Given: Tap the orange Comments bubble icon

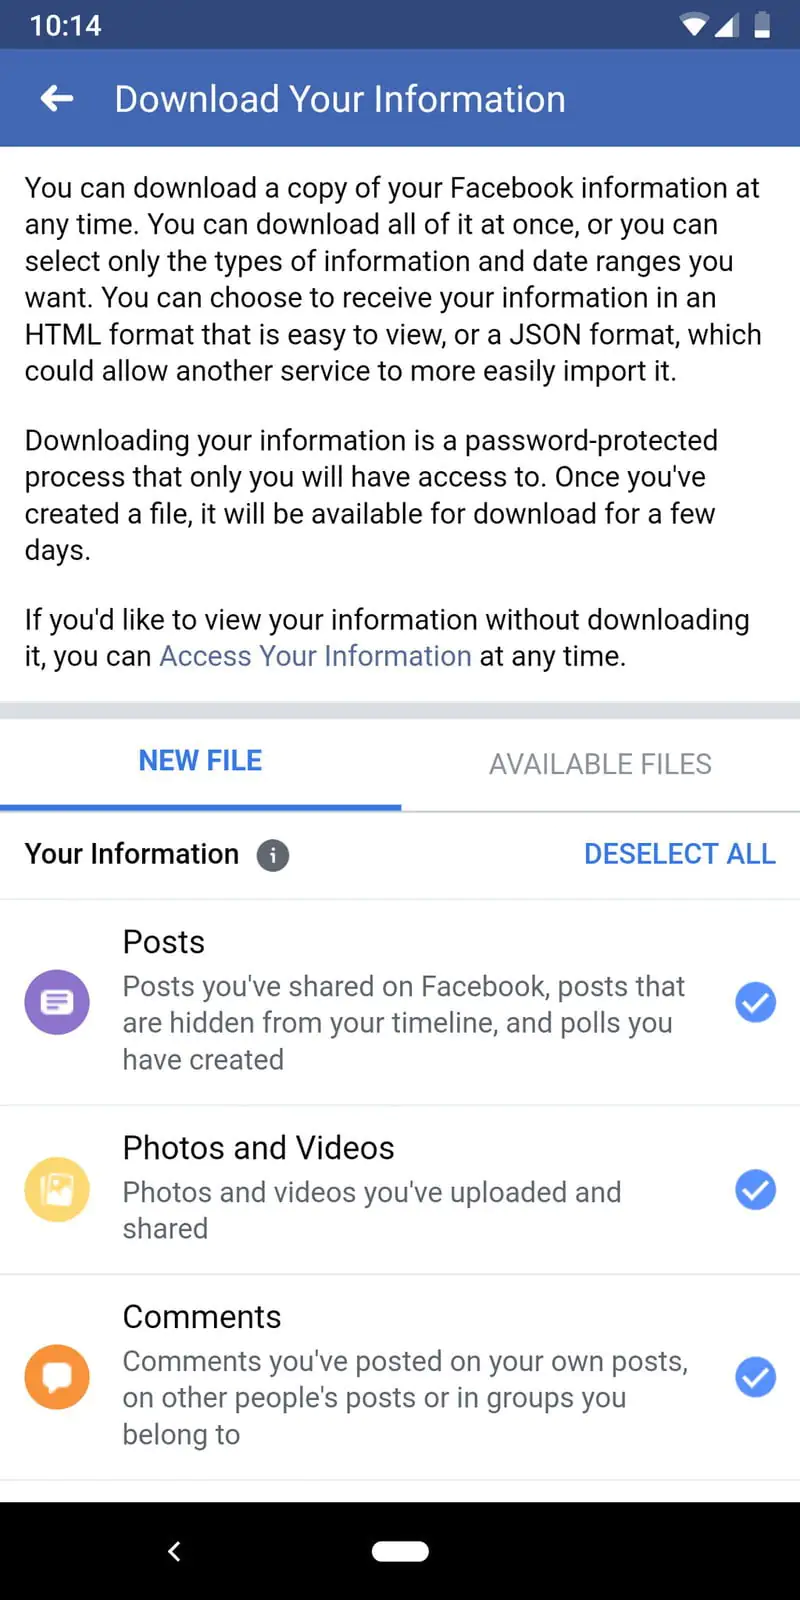Looking at the screenshot, I should coord(57,1377).
